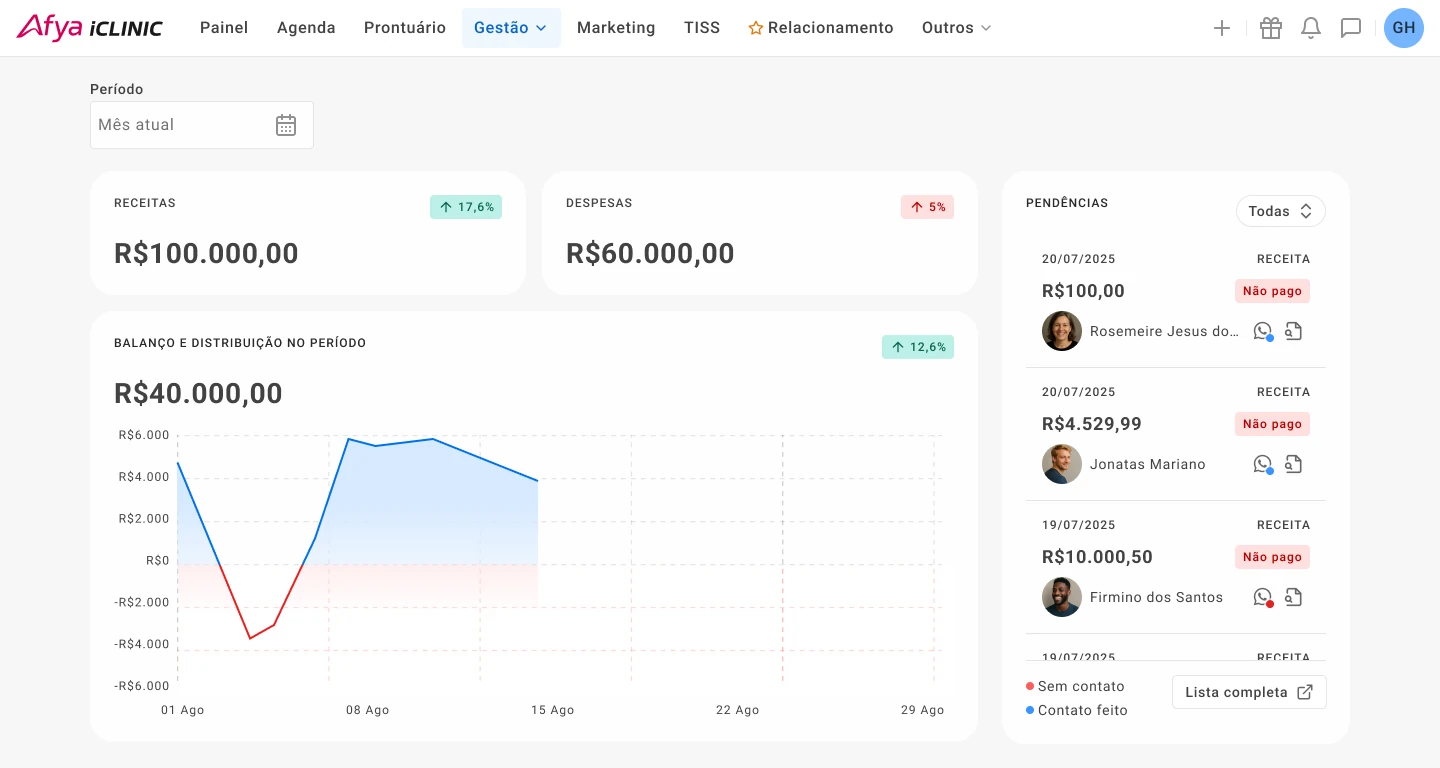The height and width of the screenshot is (768, 1440).
Task: Select the TISS menu item
Action: (x=702, y=28)
